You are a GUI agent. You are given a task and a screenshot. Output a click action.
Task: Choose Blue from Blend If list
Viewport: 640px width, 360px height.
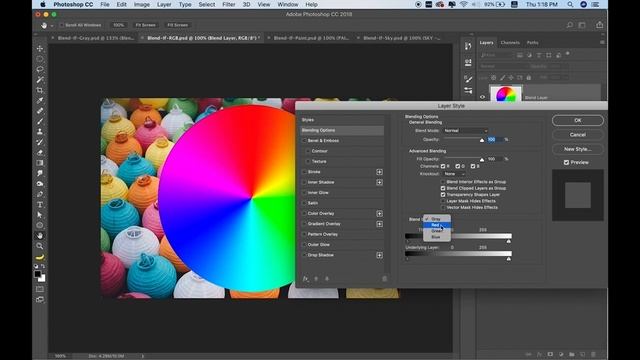tap(437, 237)
